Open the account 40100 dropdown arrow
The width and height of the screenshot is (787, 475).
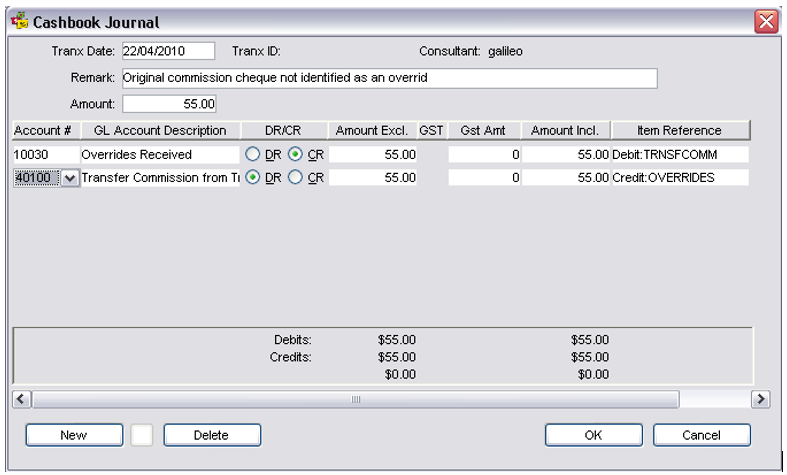[70, 178]
